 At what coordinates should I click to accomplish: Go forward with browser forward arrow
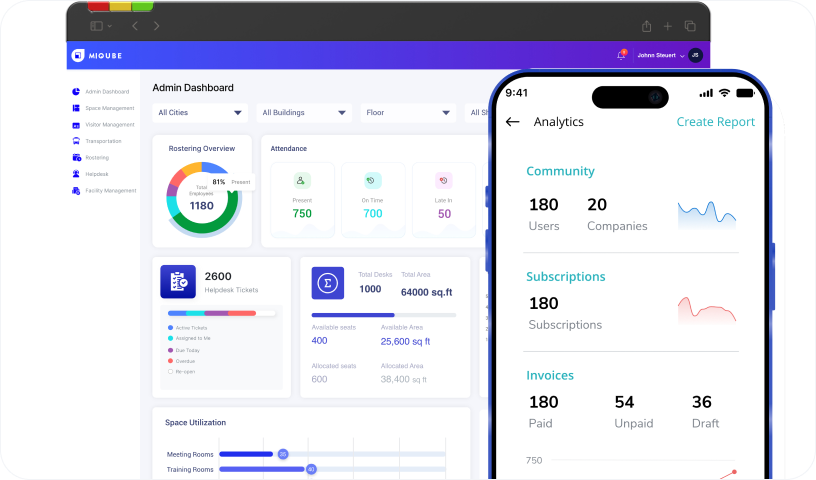(156, 26)
